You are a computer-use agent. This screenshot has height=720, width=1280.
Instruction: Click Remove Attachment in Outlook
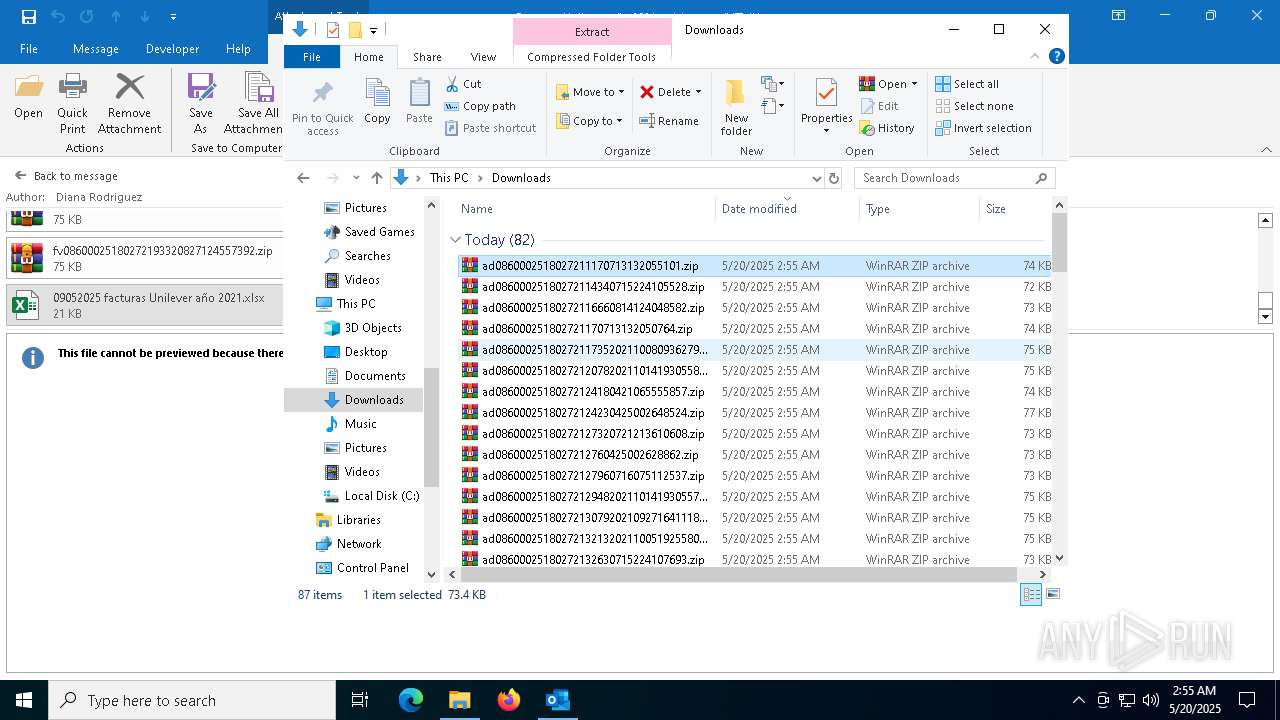pos(129,104)
